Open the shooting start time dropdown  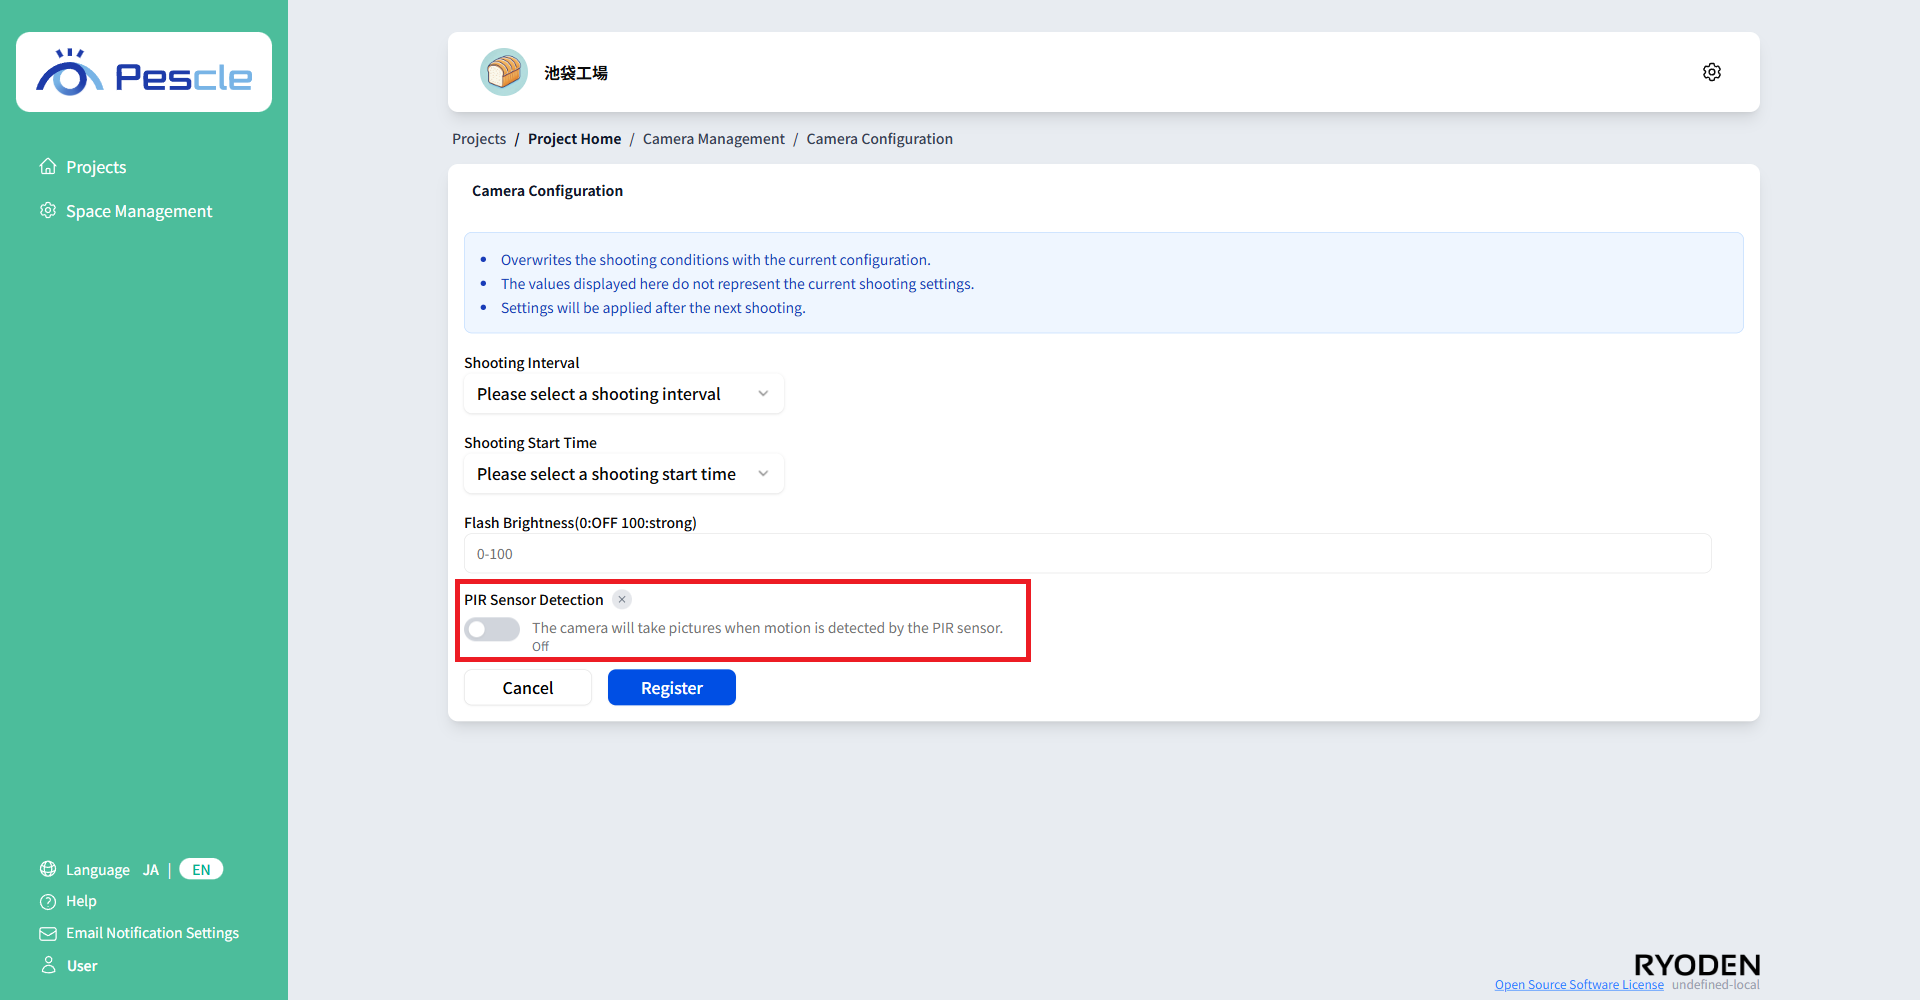click(x=622, y=473)
